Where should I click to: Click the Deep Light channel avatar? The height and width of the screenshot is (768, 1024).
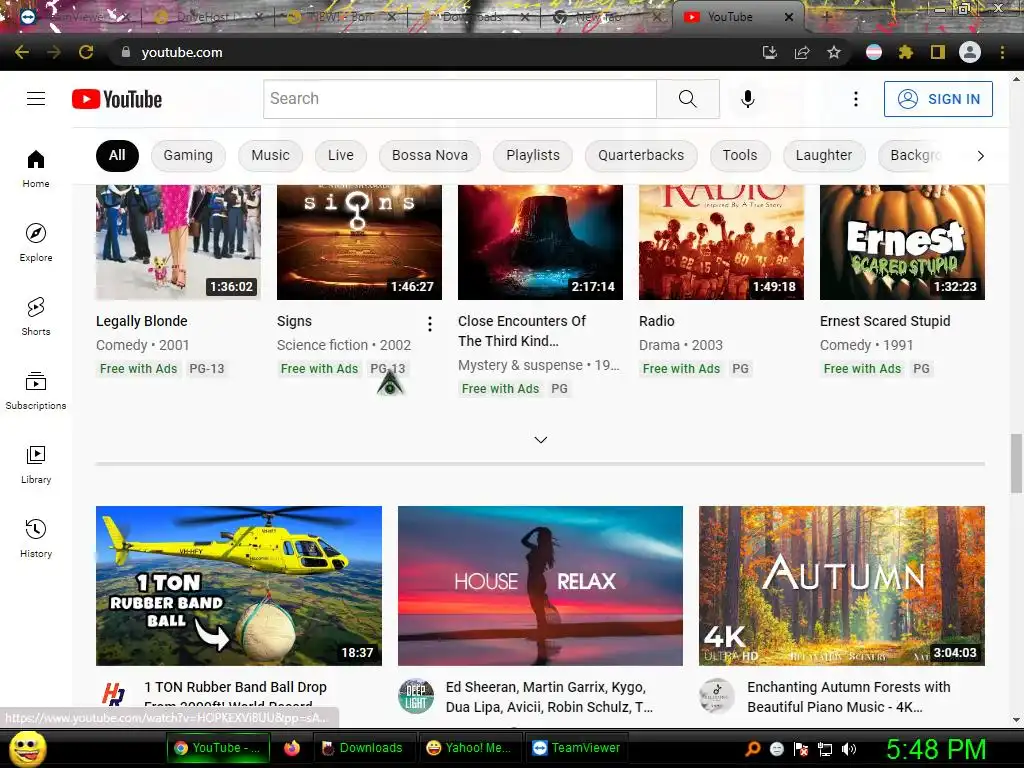[x=416, y=697]
